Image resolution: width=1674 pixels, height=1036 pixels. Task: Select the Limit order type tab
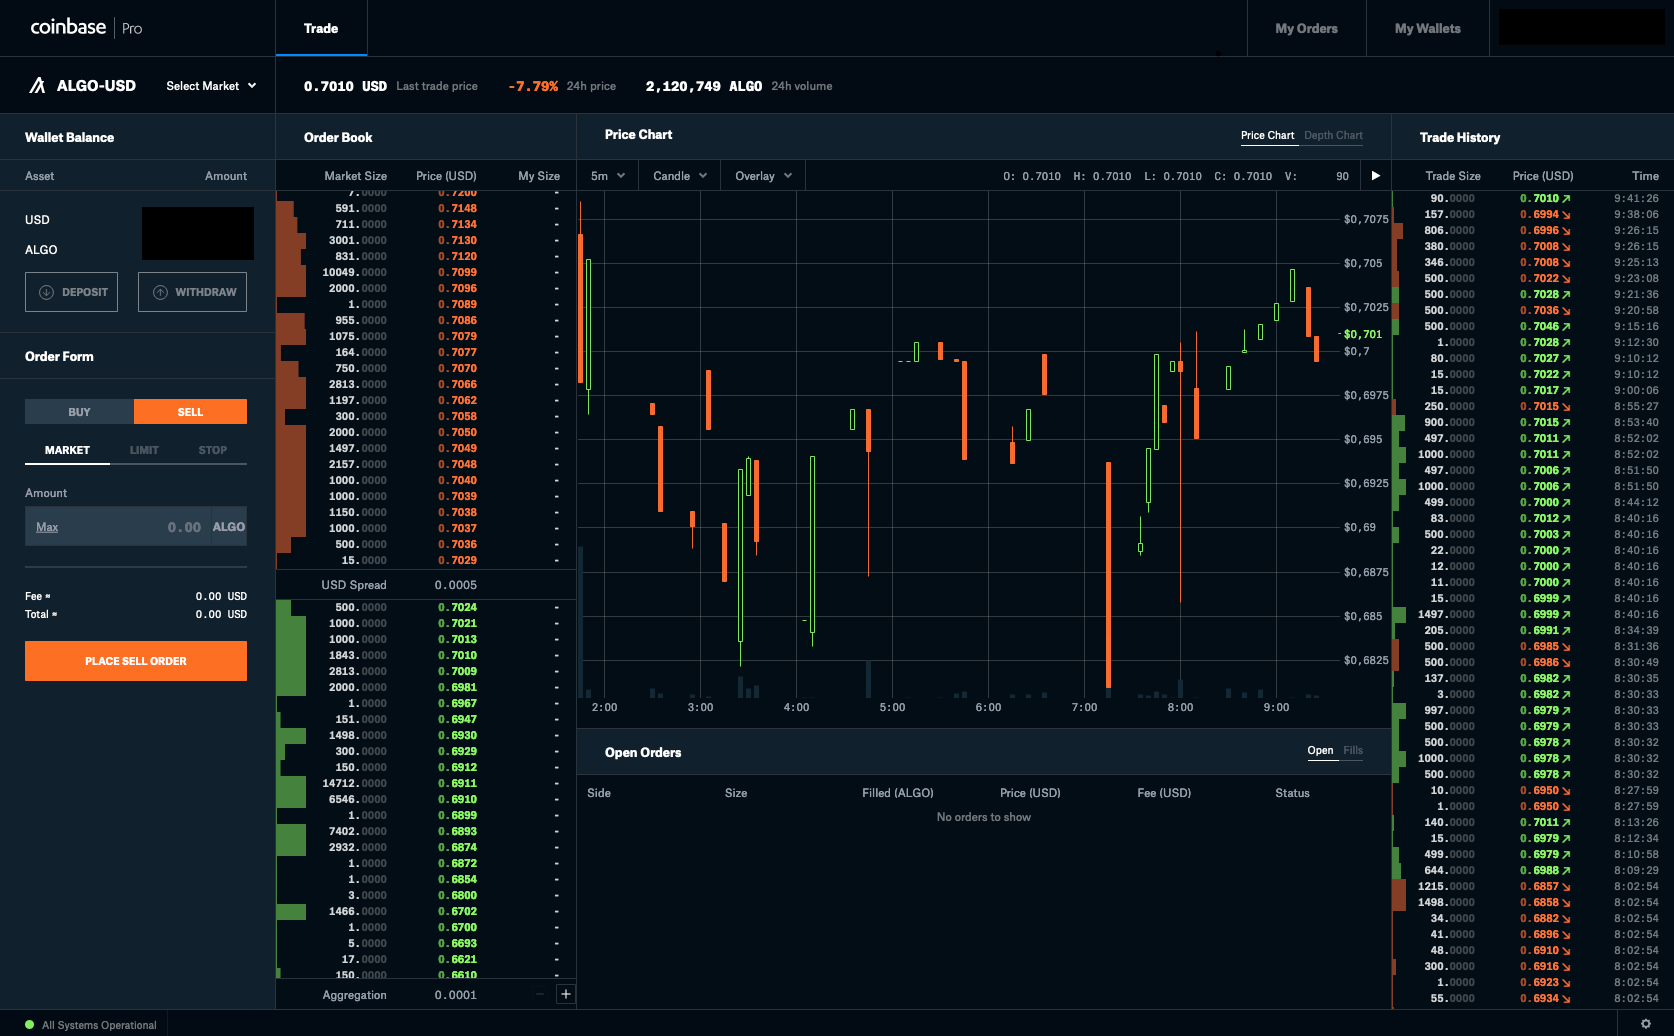tap(144, 450)
